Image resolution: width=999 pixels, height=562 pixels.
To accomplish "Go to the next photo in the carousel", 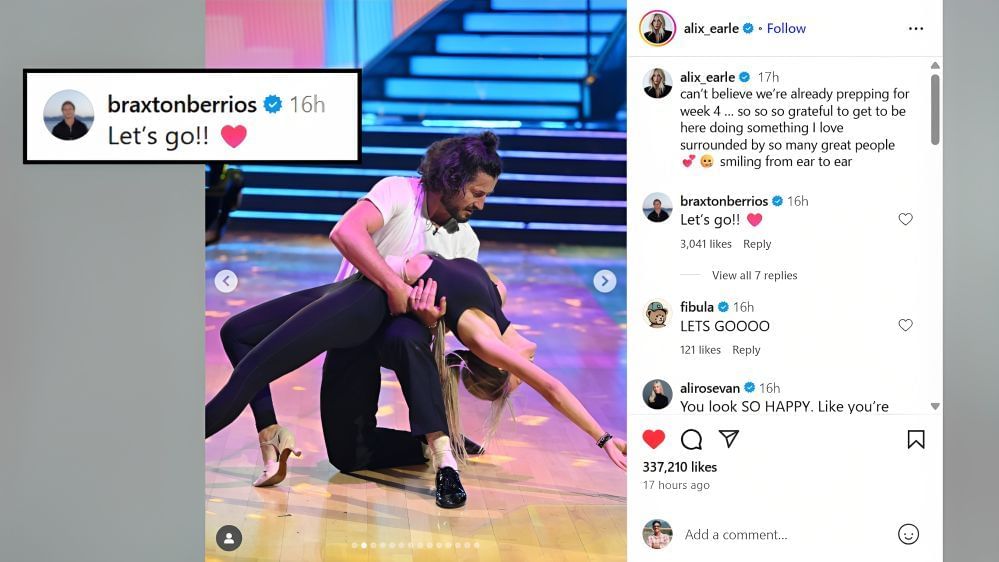I will (604, 280).
